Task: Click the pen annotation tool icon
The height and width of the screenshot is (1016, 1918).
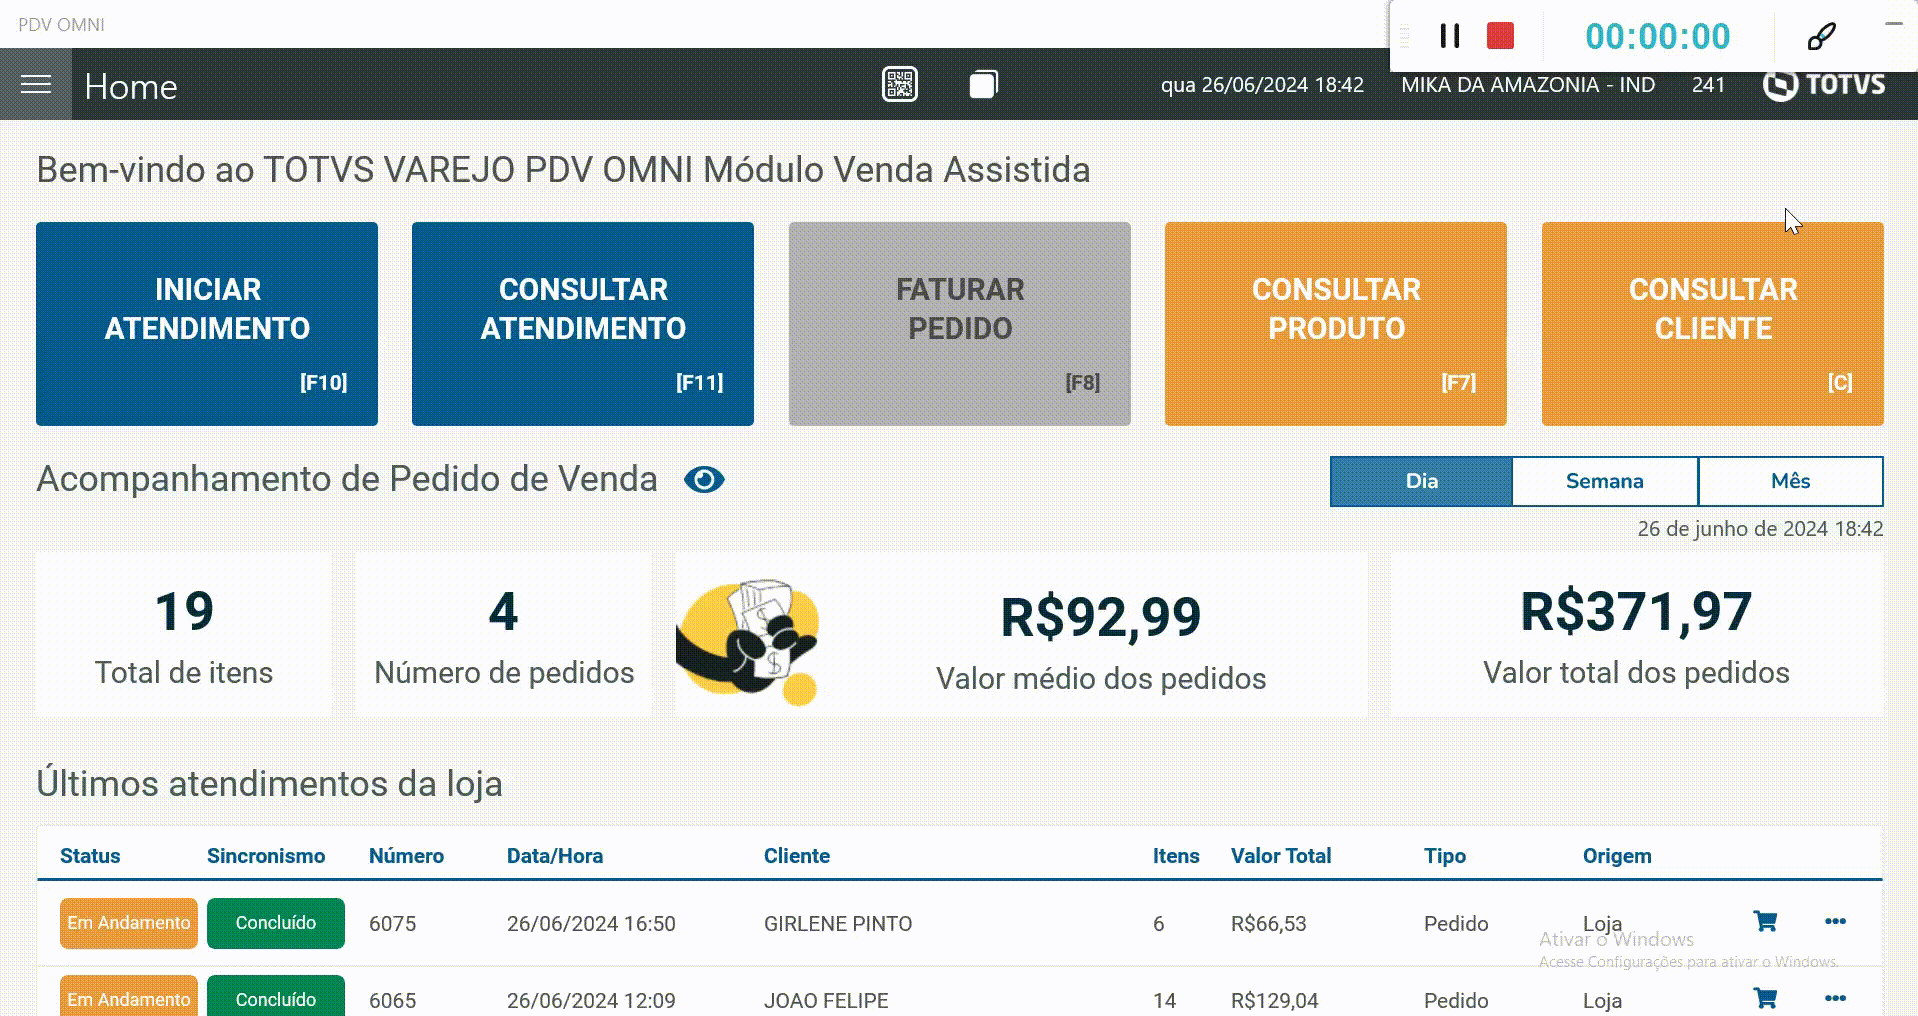Action: (1821, 37)
